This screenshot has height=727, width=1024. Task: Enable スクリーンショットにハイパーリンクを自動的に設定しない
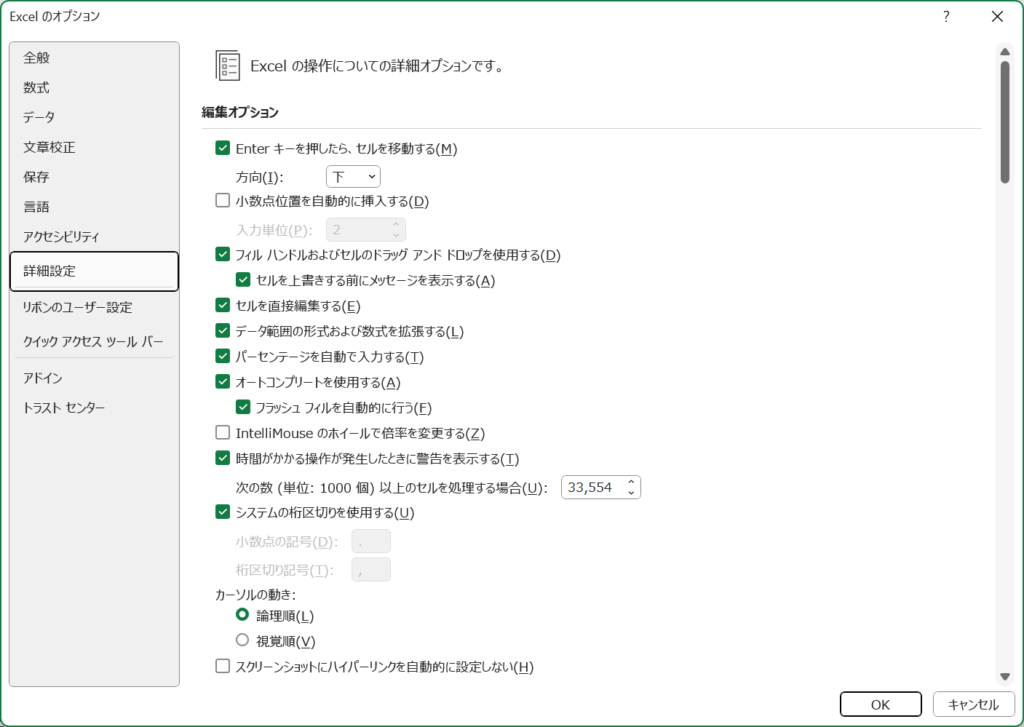[x=221, y=666]
